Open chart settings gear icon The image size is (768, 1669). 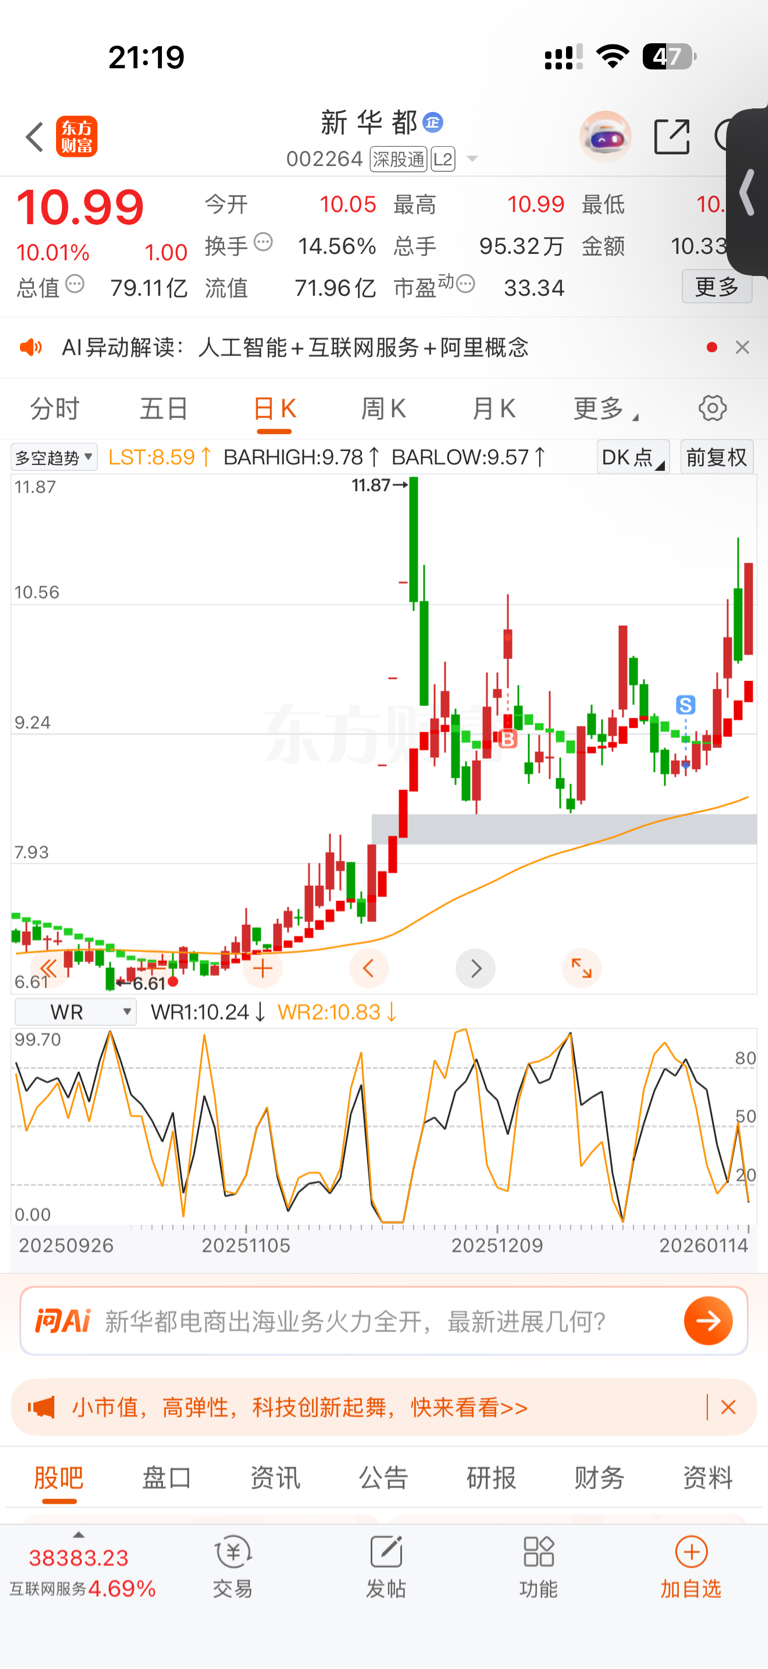[712, 408]
